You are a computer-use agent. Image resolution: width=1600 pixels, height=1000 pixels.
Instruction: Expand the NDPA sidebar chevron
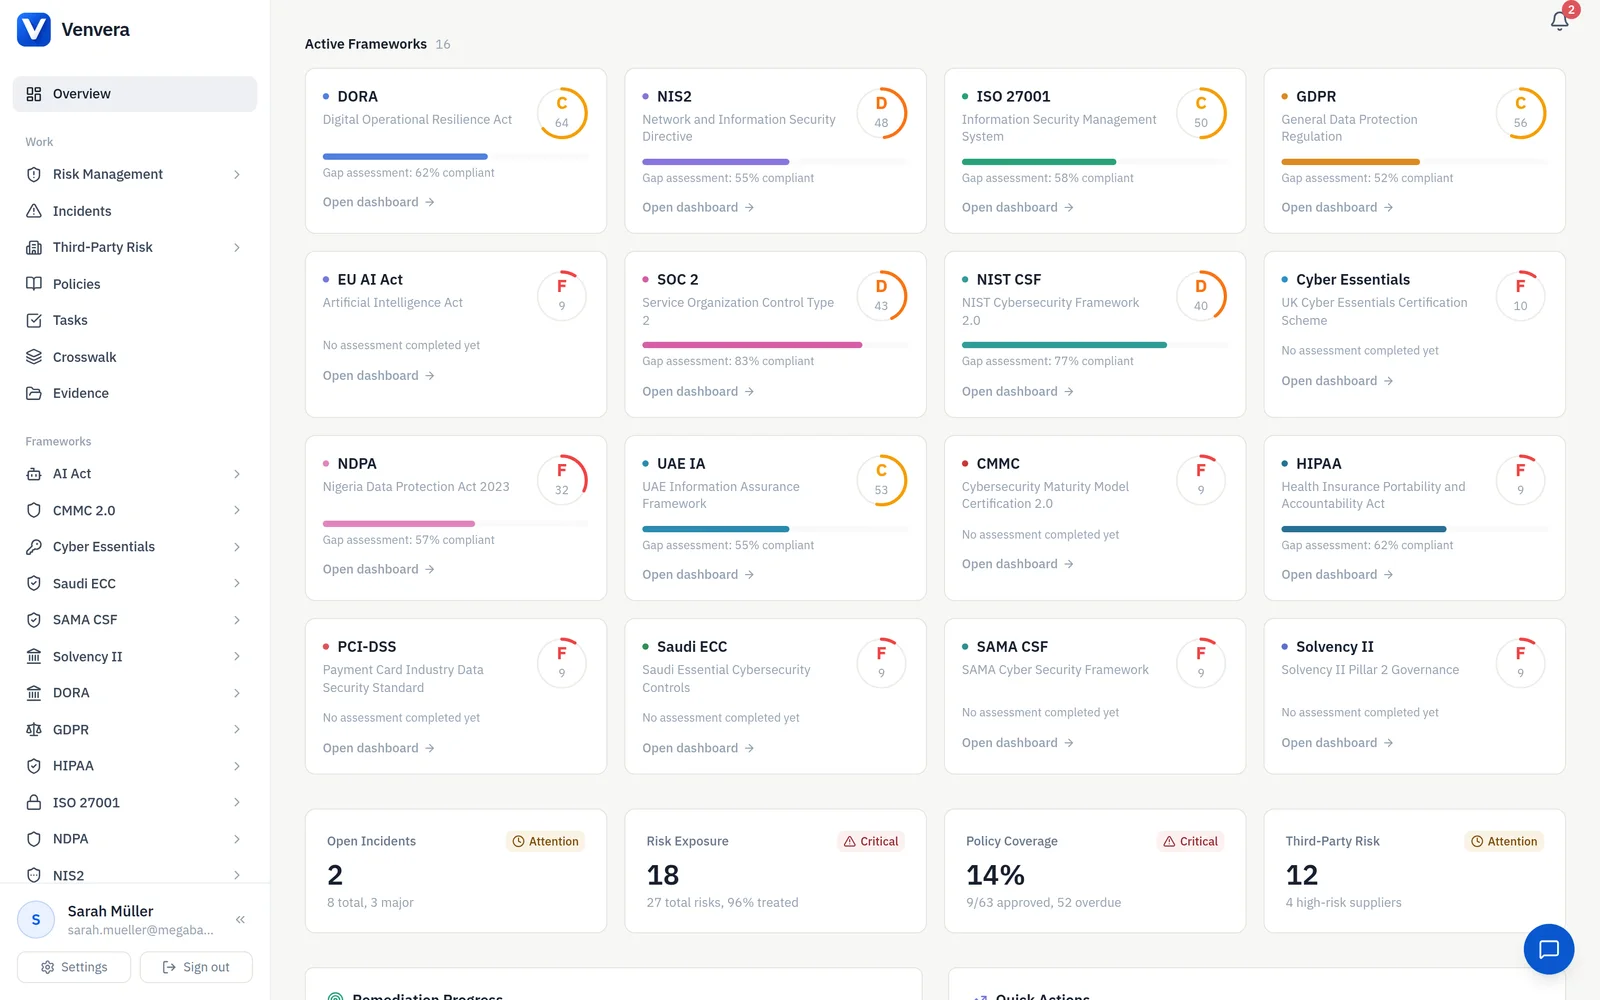(237, 839)
